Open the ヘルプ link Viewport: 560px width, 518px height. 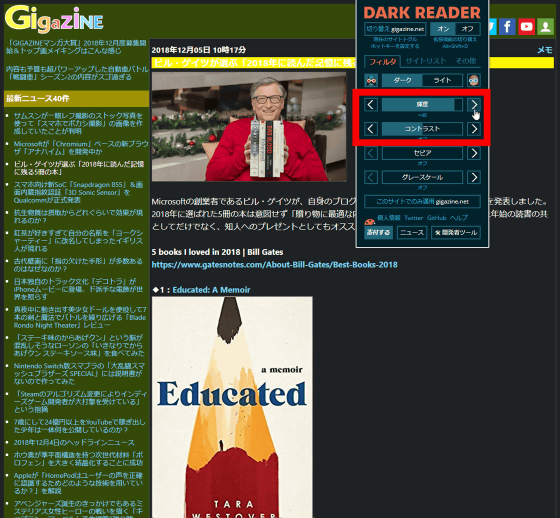click(x=459, y=218)
